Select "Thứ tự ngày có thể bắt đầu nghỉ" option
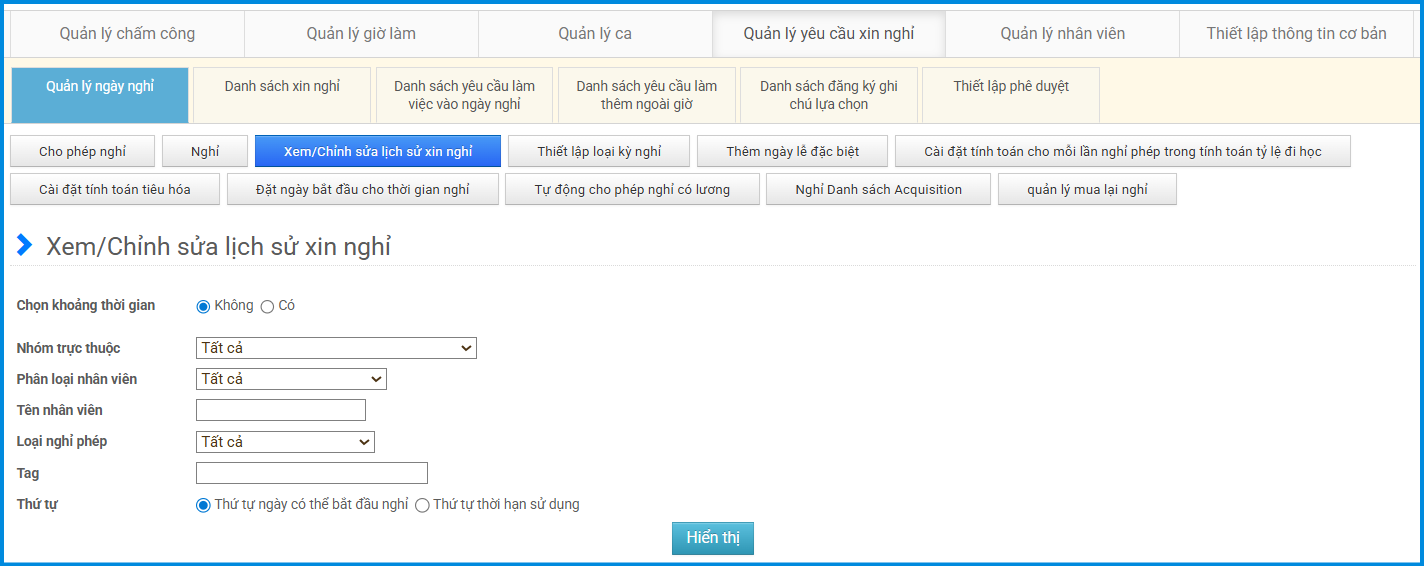This screenshot has width=1424, height=566. (203, 505)
